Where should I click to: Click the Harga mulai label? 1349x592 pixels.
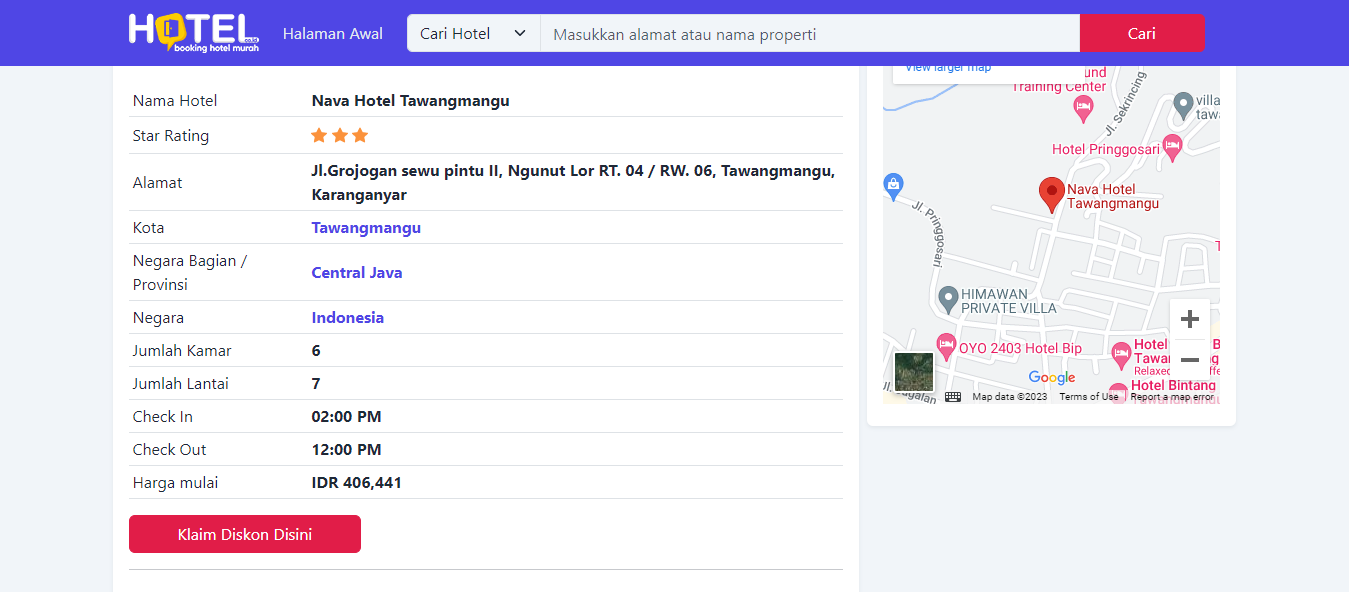pos(176,482)
